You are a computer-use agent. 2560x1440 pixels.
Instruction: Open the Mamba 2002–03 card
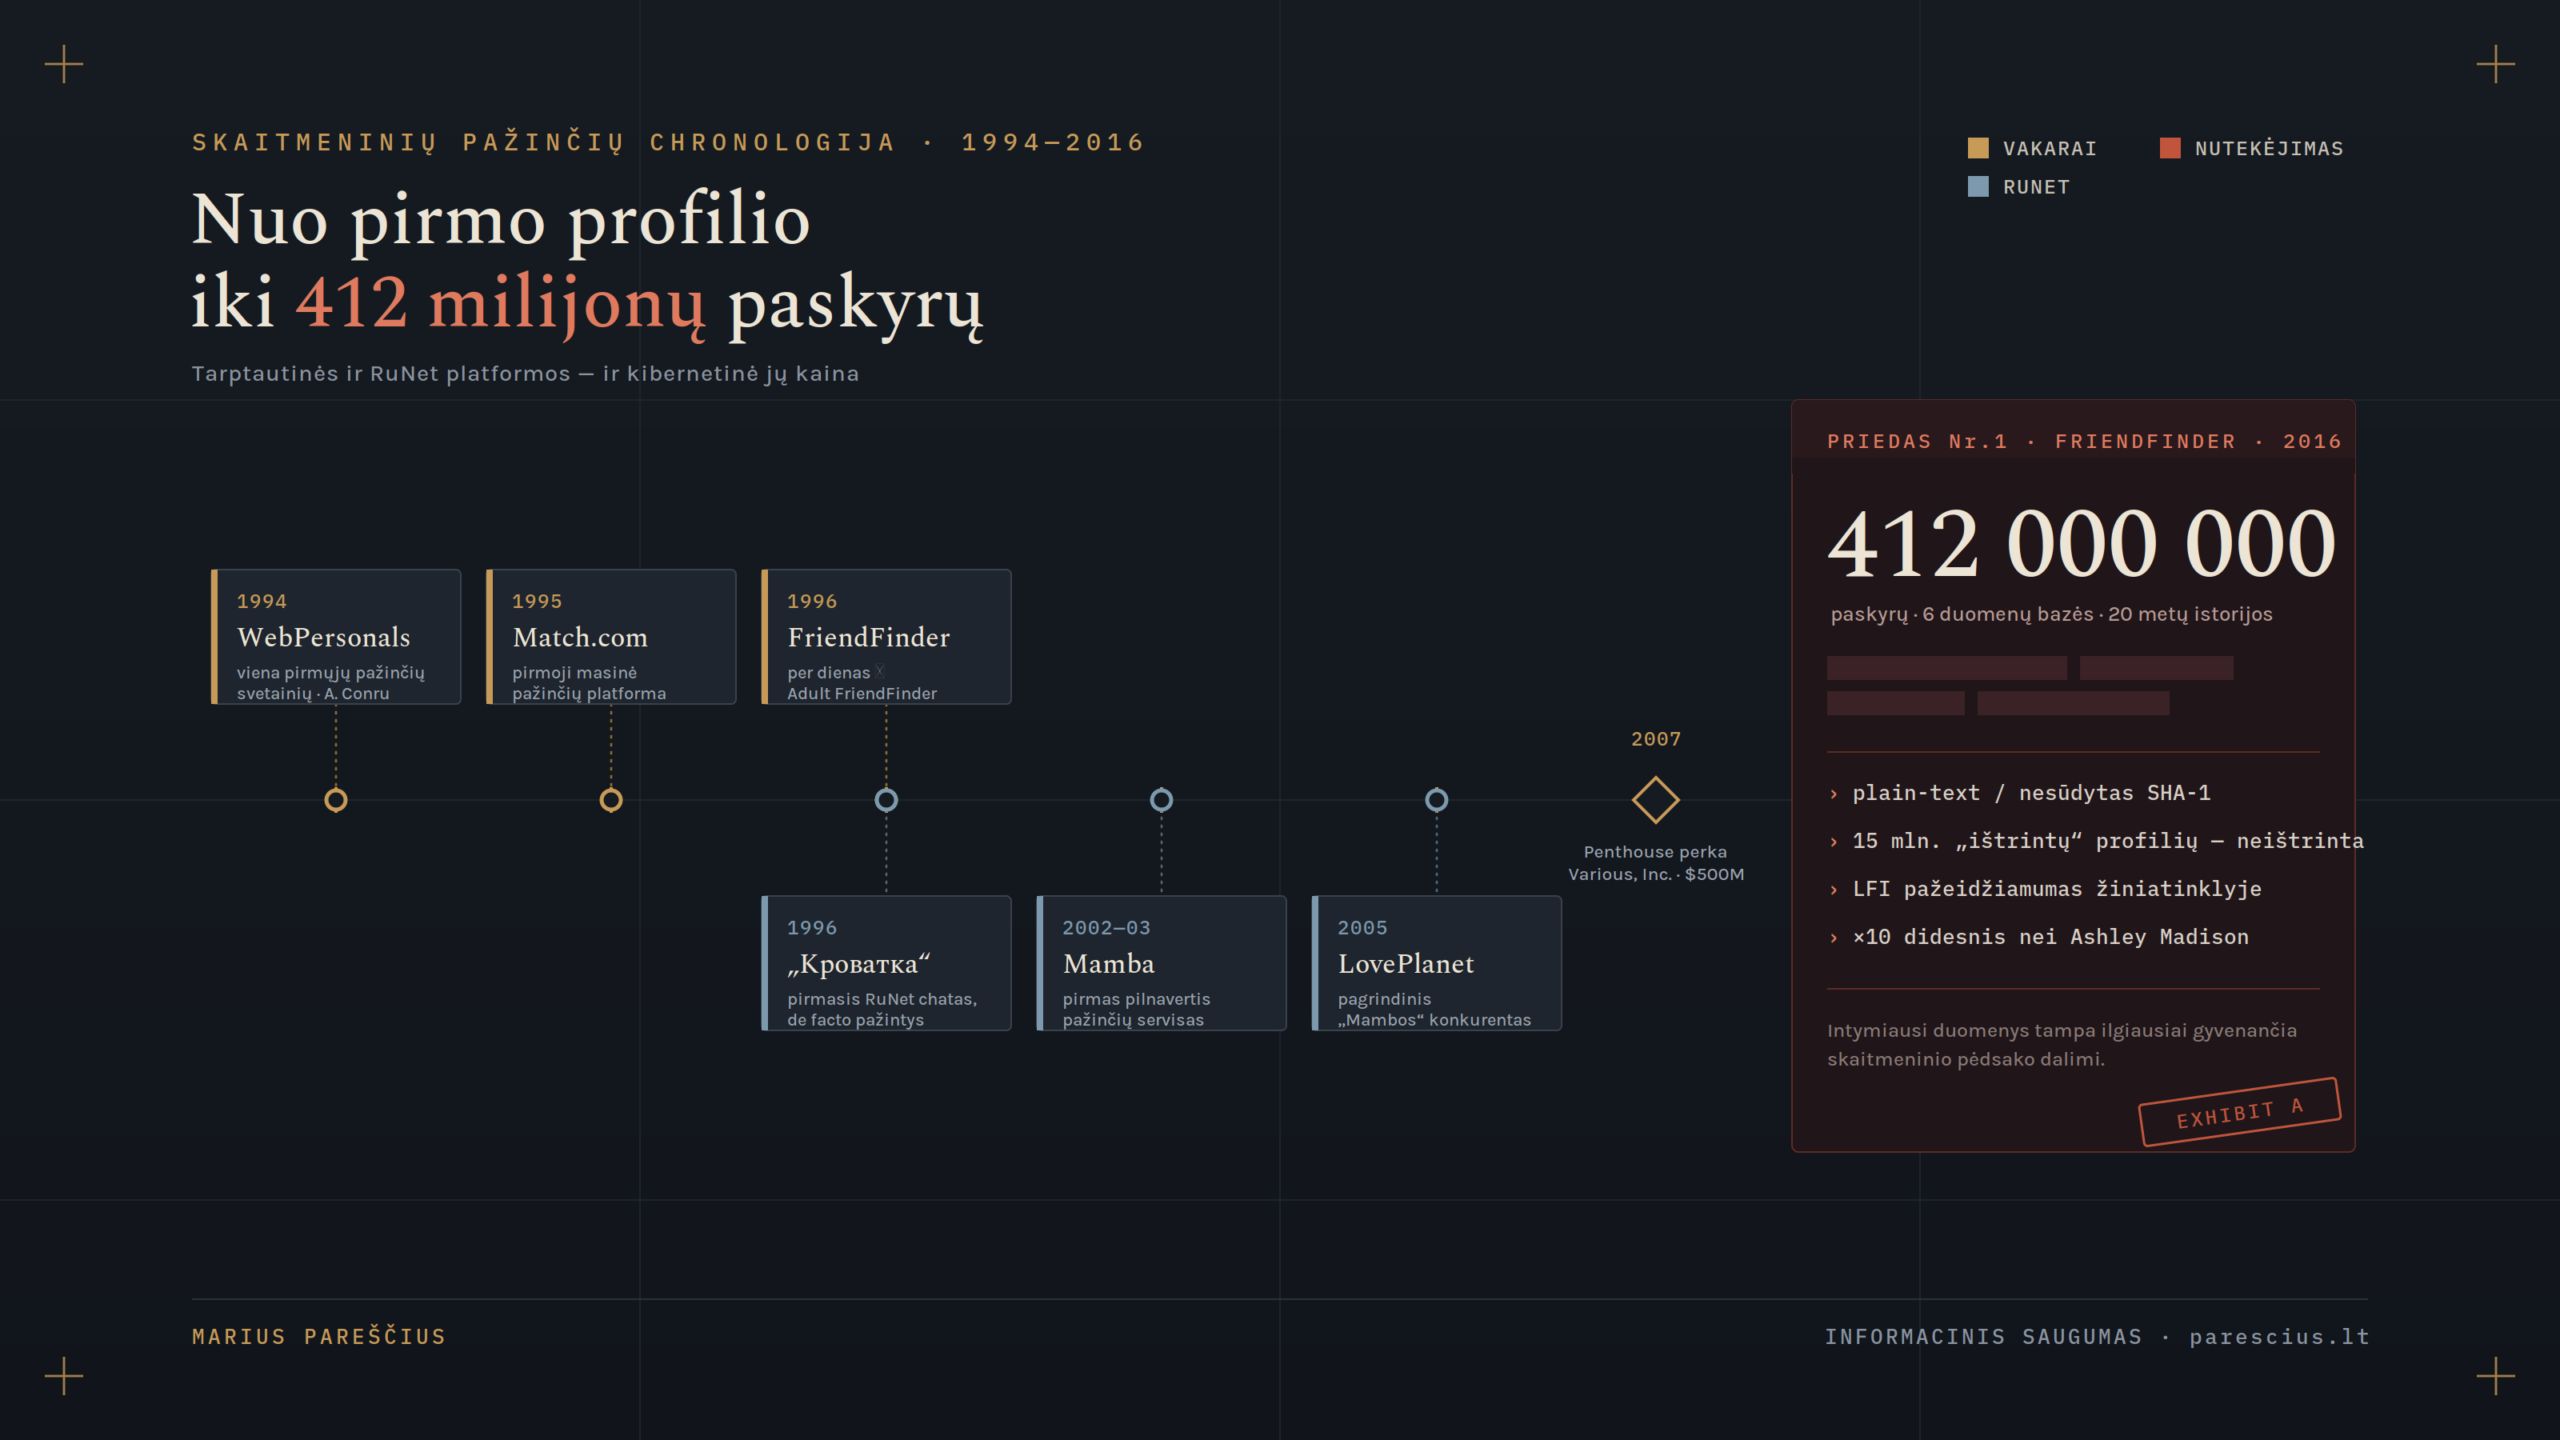(x=1161, y=963)
